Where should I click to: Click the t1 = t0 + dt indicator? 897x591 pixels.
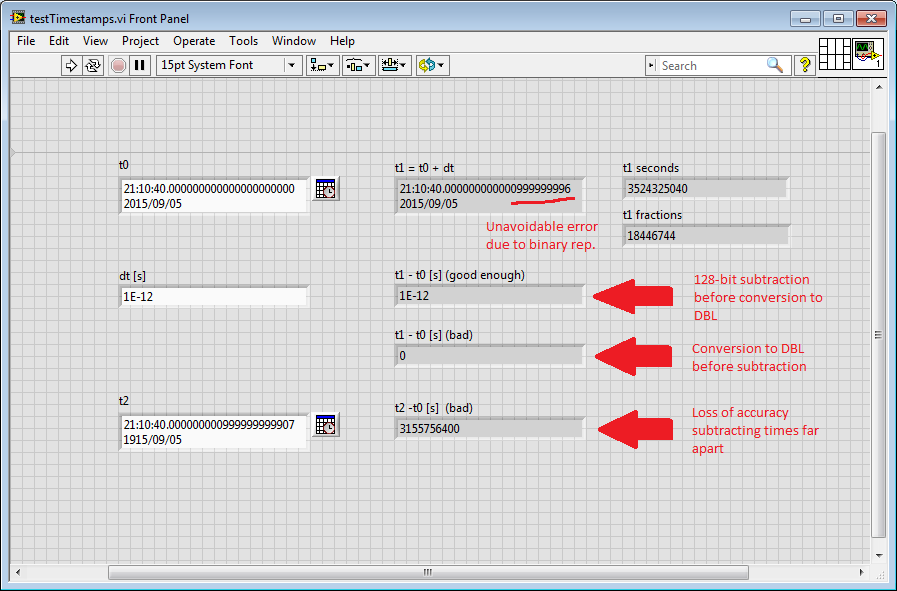coord(490,196)
